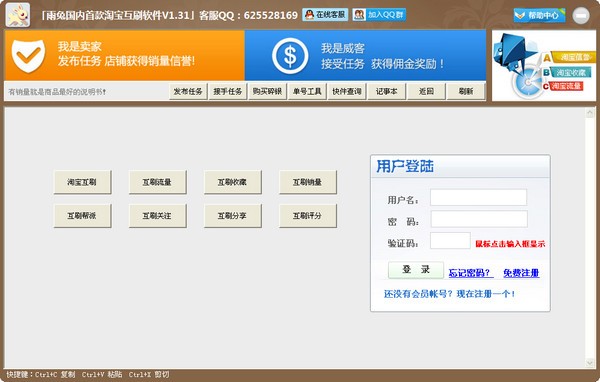
Task: Select 淘宝收藏 option B in the promo graphic
Action: tap(567, 72)
